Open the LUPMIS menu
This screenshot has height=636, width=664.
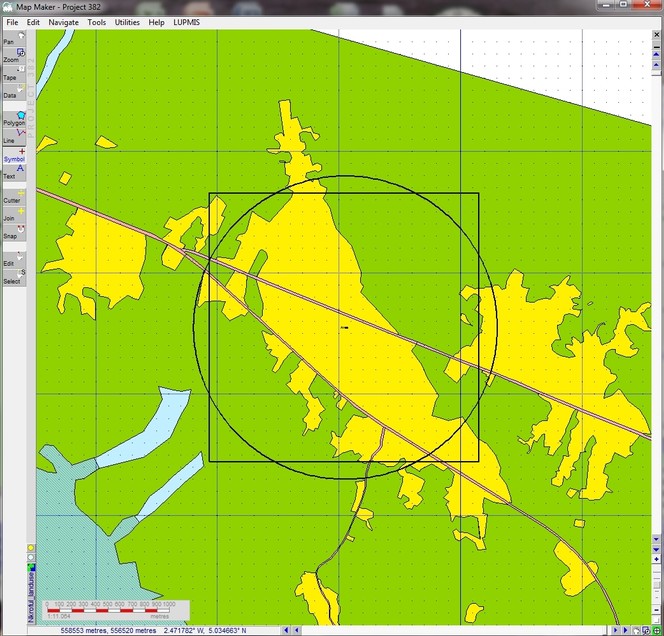click(186, 21)
